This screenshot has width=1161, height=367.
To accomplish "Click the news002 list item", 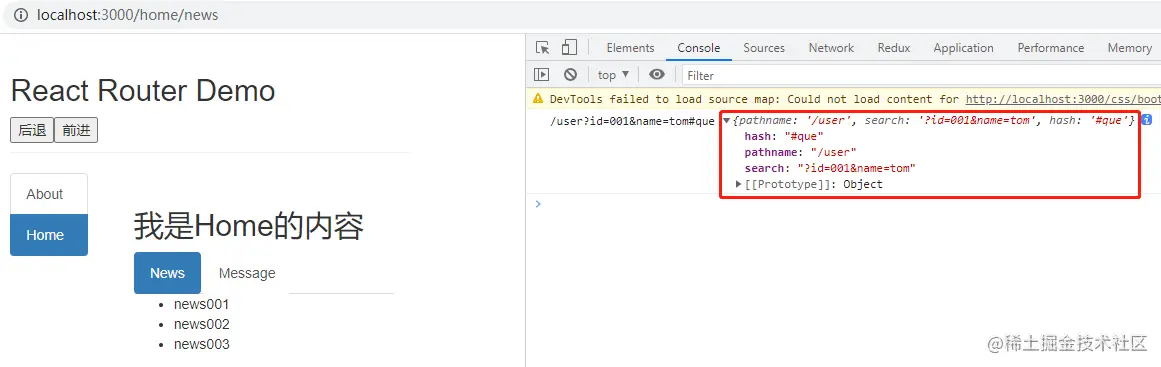I will click(x=201, y=324).
